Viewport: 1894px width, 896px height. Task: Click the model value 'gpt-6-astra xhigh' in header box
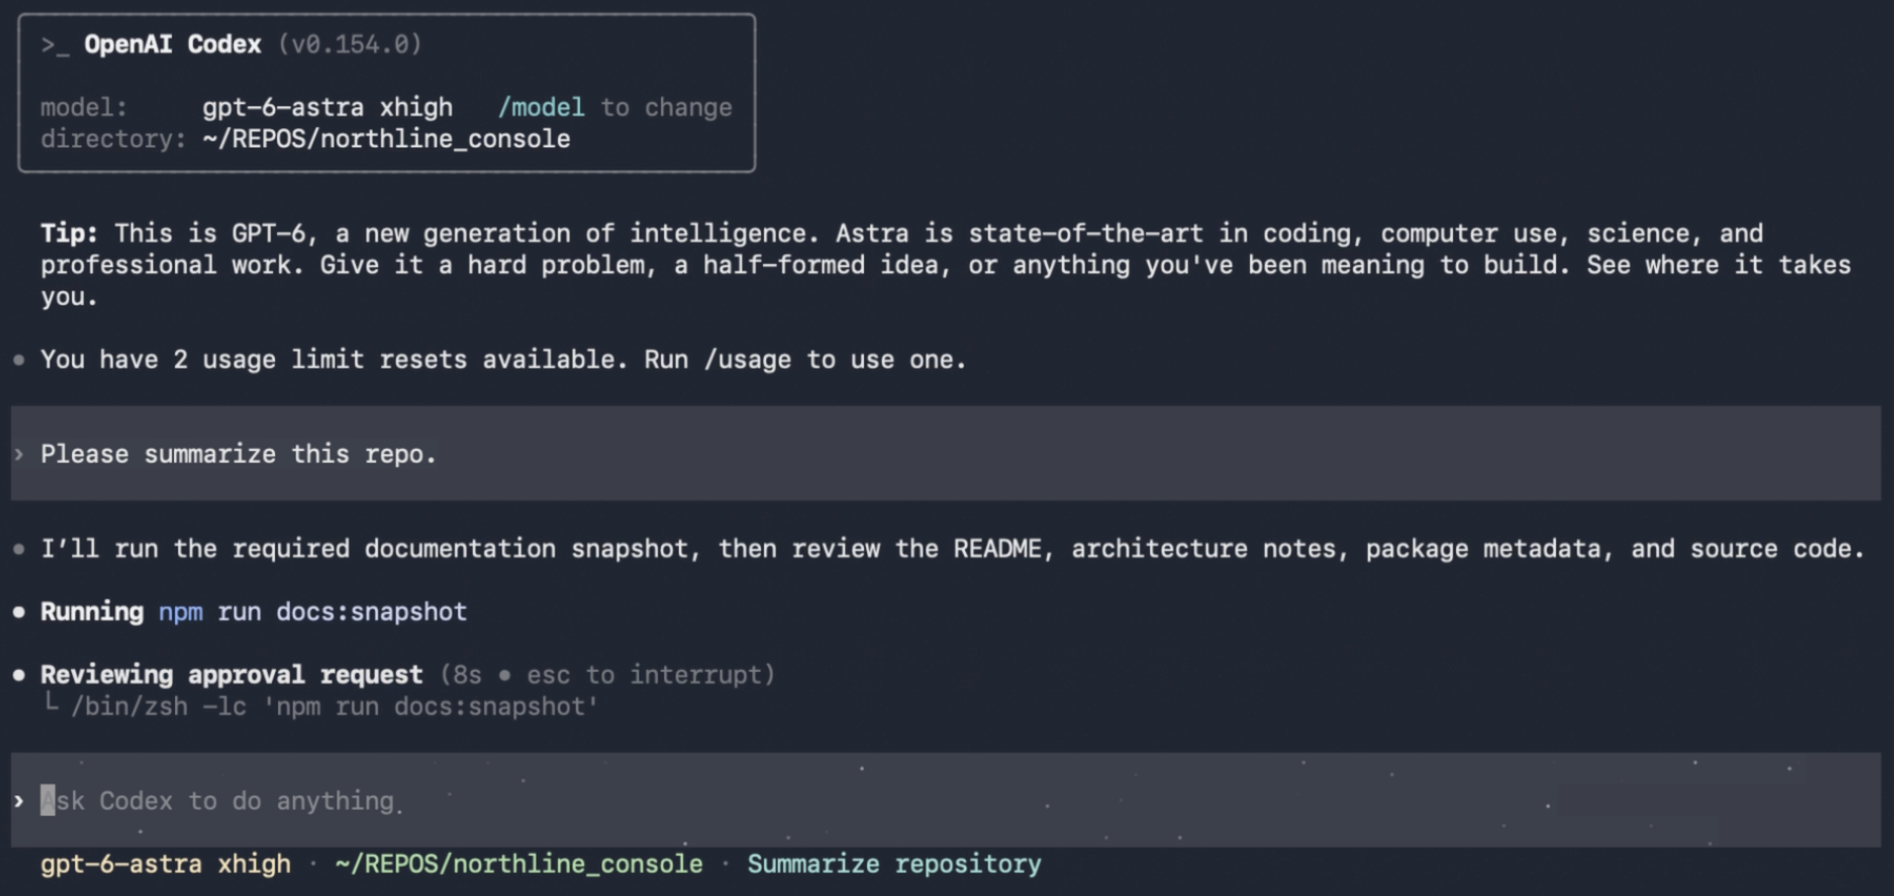click(327, 107)
